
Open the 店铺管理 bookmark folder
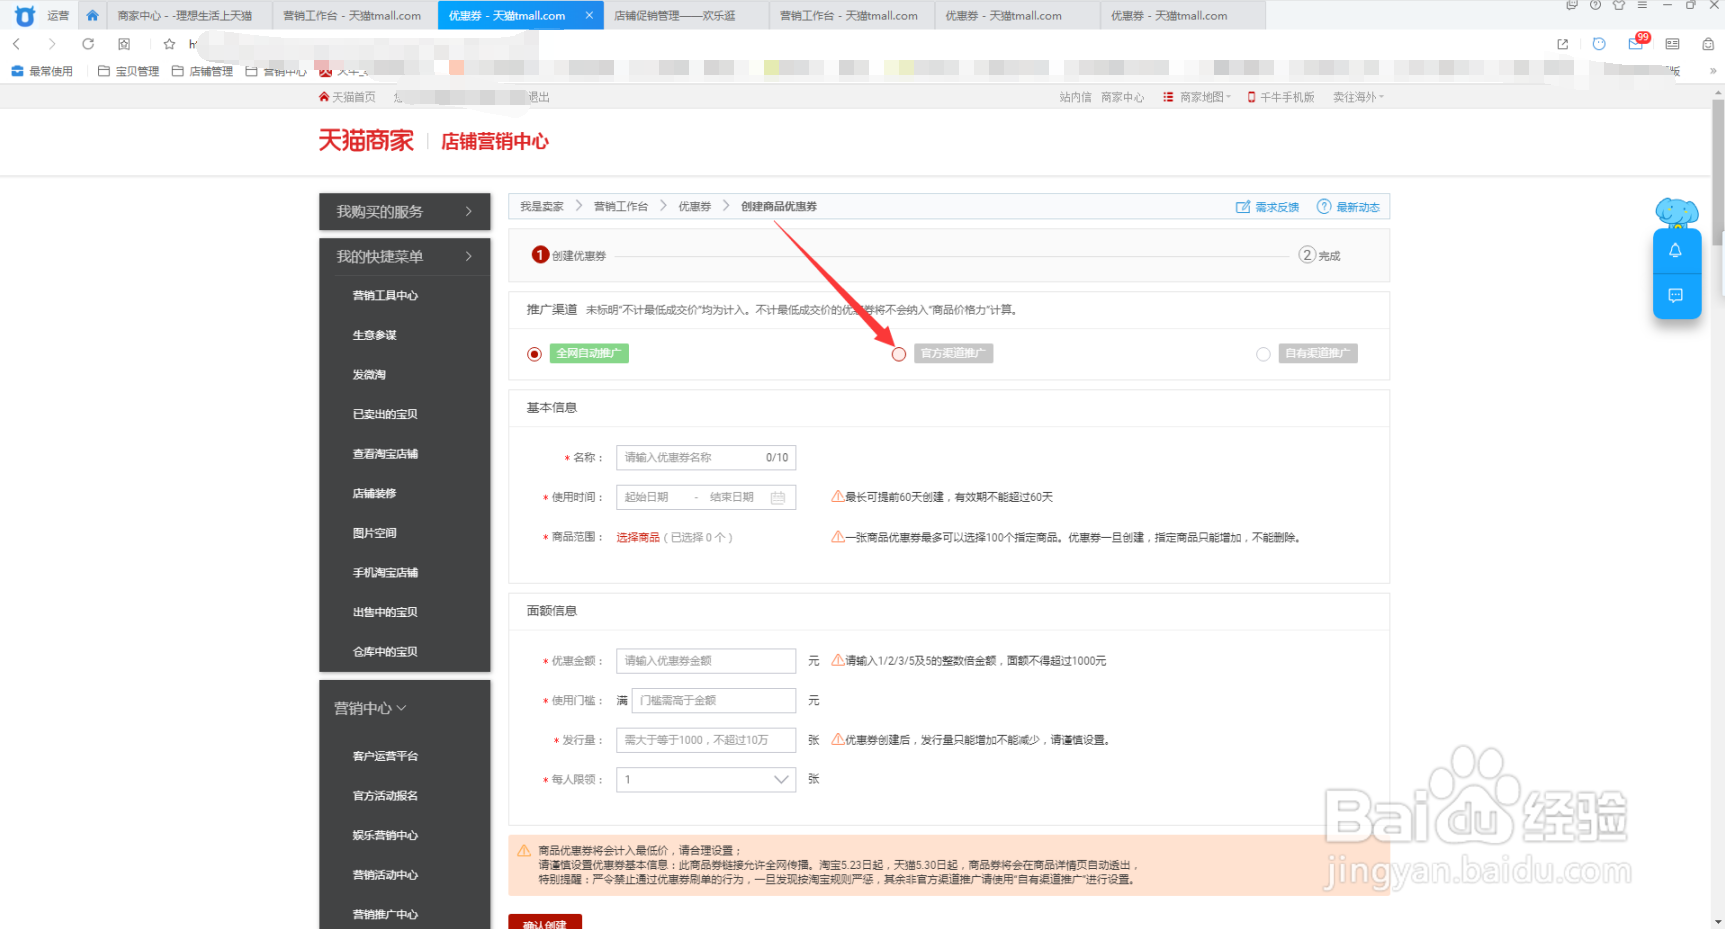click(x=202, y=71)
